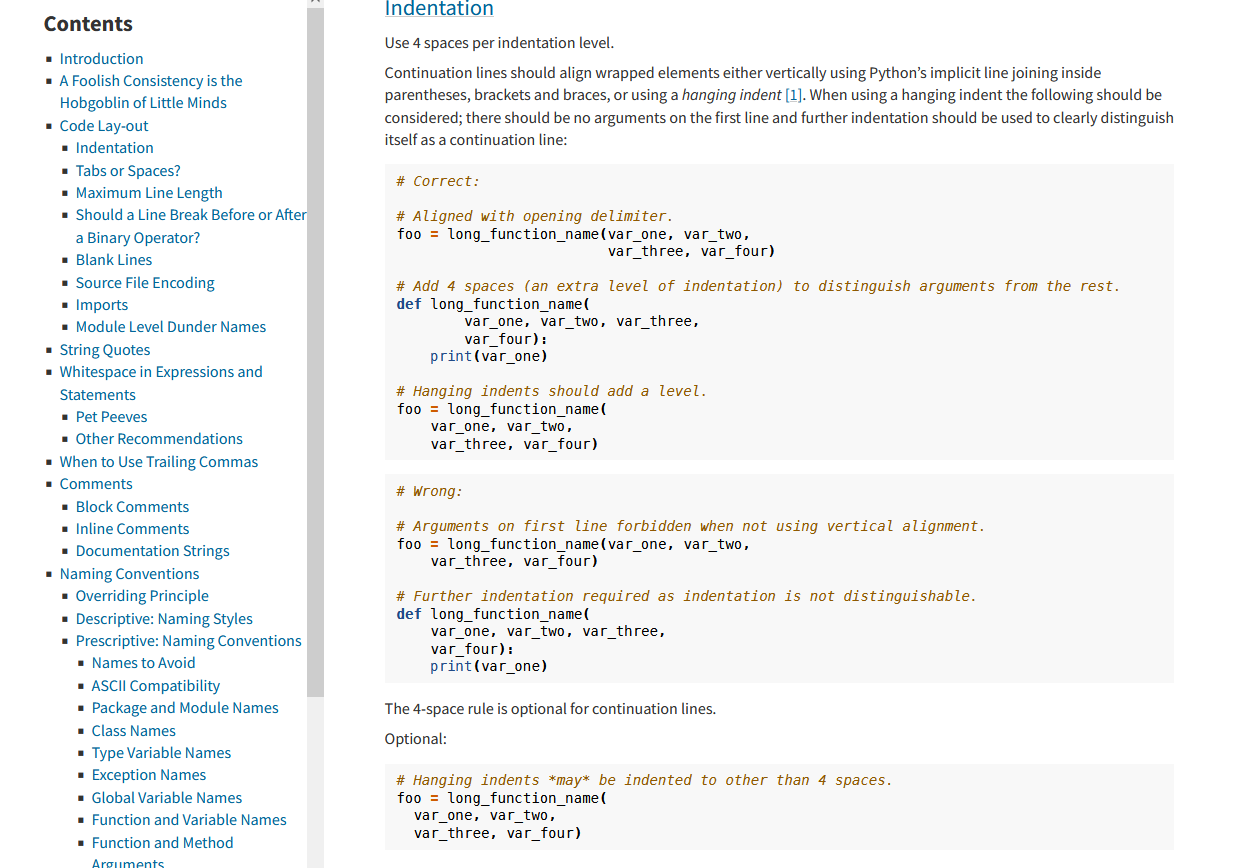Open the Indentation link in Contents sidebar
This screenshot has height=868, width=1239.
pyautogui.click(x=115, y=148)
